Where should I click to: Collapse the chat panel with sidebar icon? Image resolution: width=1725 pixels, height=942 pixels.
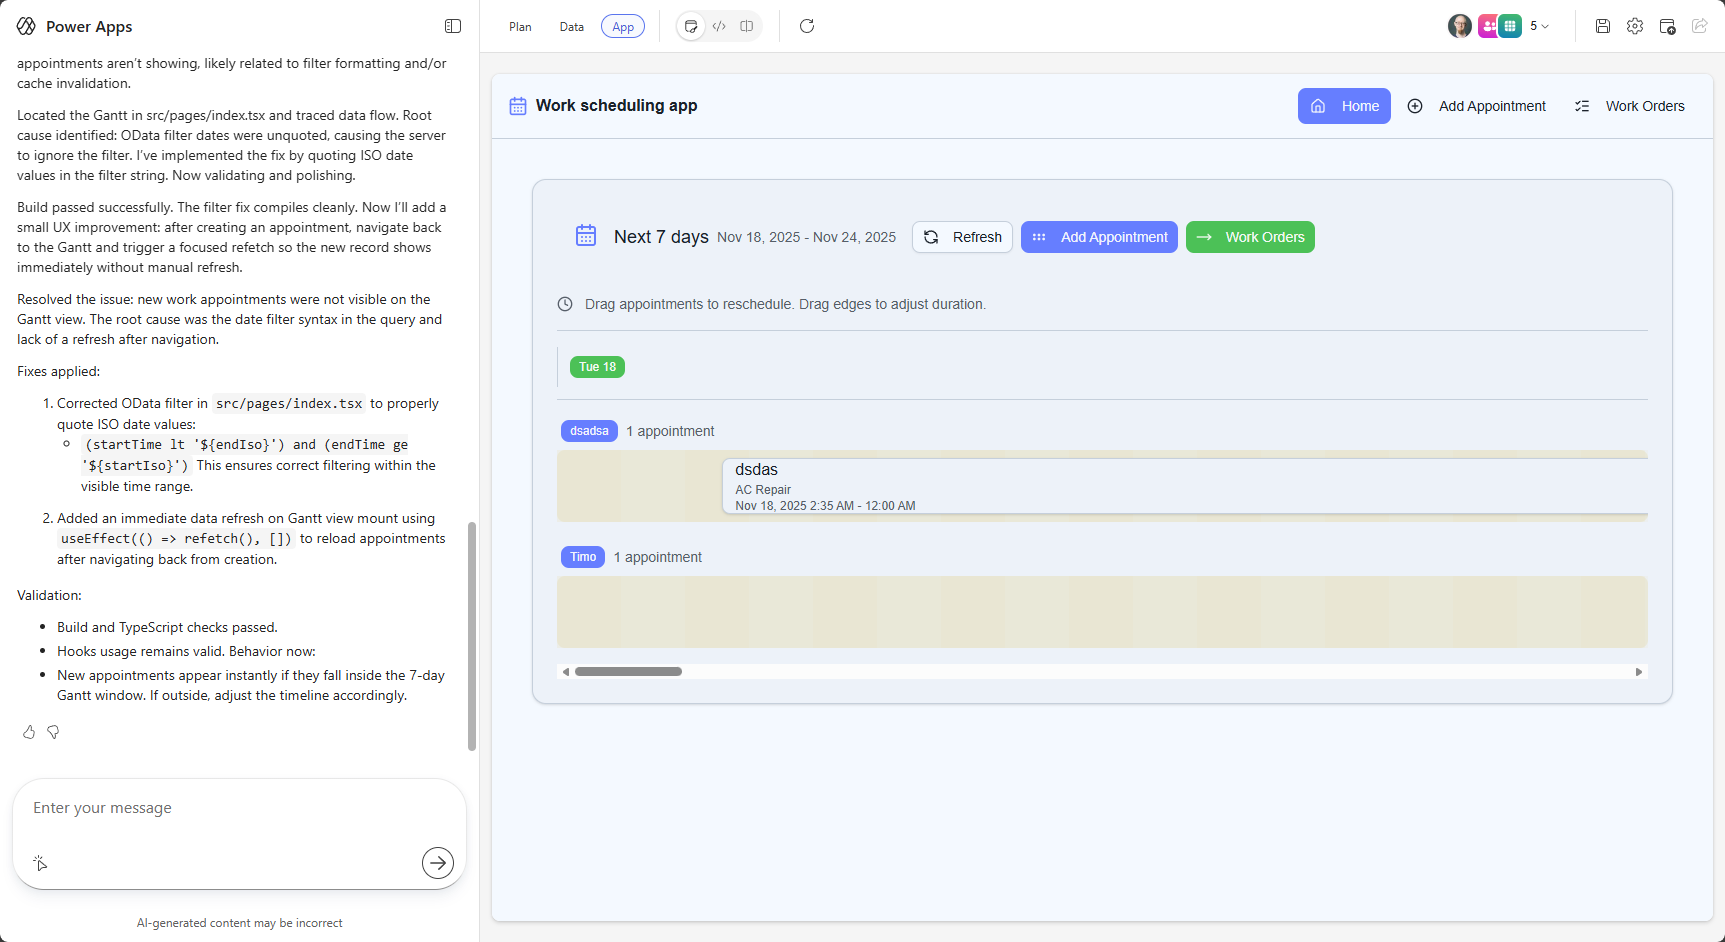[453, 26]
